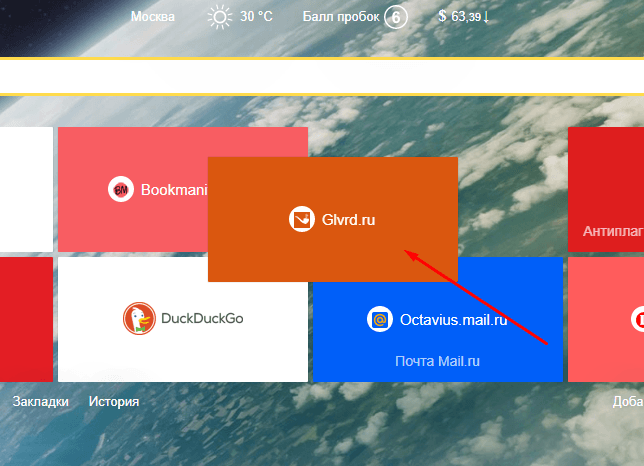Open Закладки bookmarks link
This screenshot has width=644, height=466.
point(41,402)
